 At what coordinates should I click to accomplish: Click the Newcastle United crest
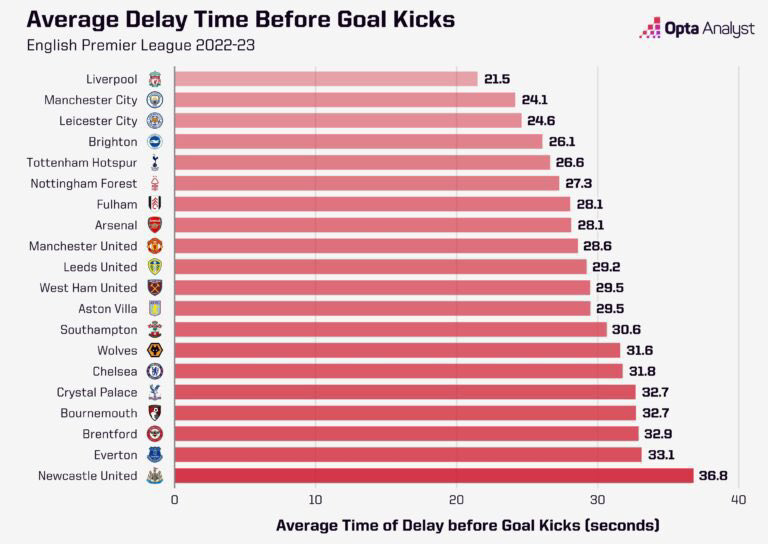point(155,476)
